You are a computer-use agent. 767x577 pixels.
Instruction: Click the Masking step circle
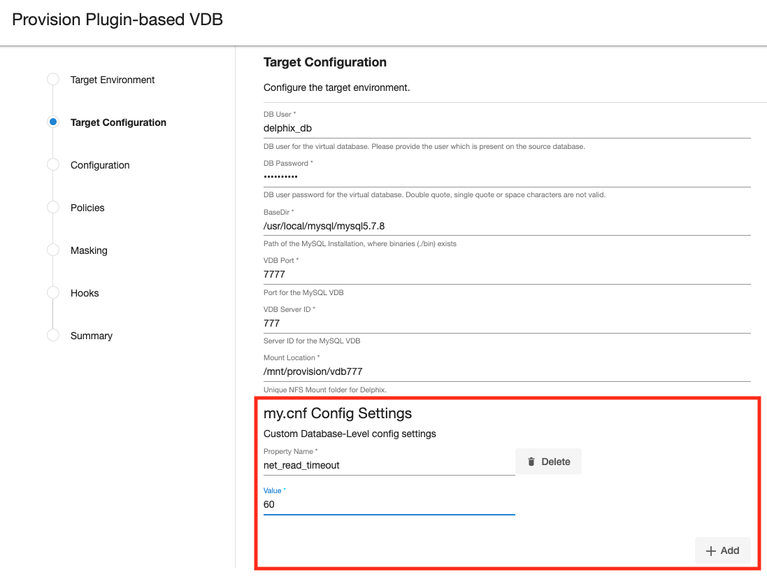[x=53, y=250]
